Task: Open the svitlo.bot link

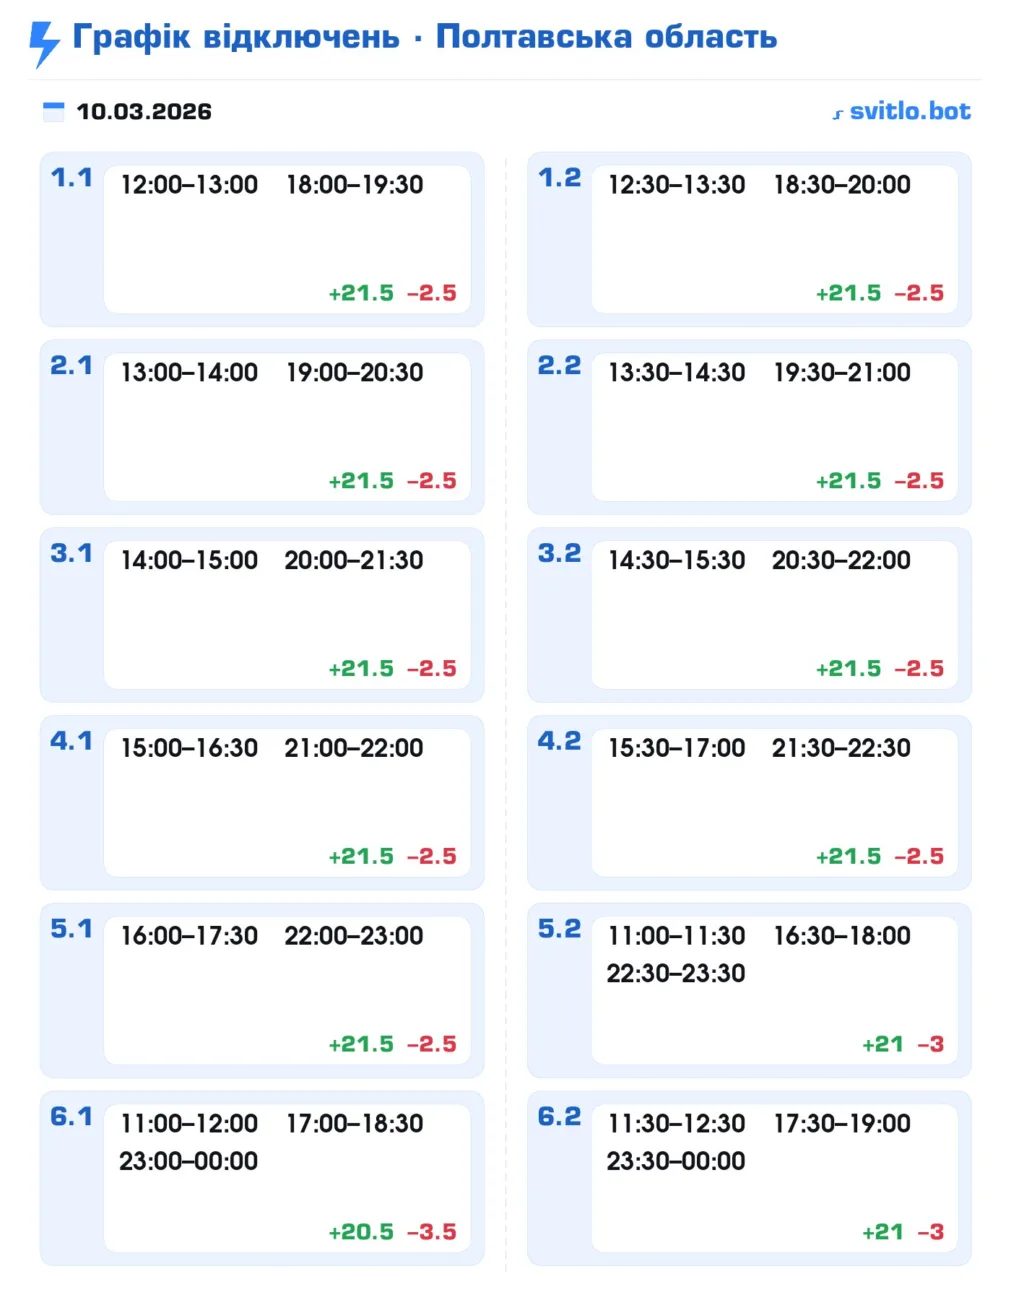Action: click(x=901, y=111)
